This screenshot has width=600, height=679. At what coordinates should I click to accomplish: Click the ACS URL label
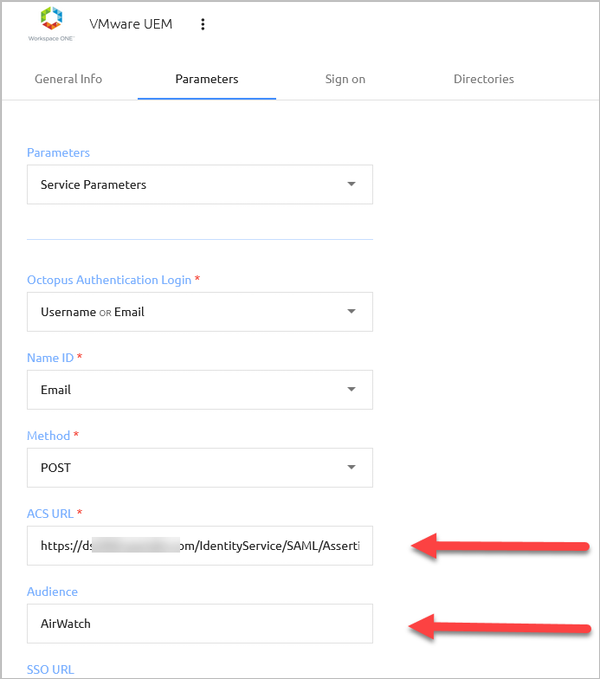tap(50, 514)
